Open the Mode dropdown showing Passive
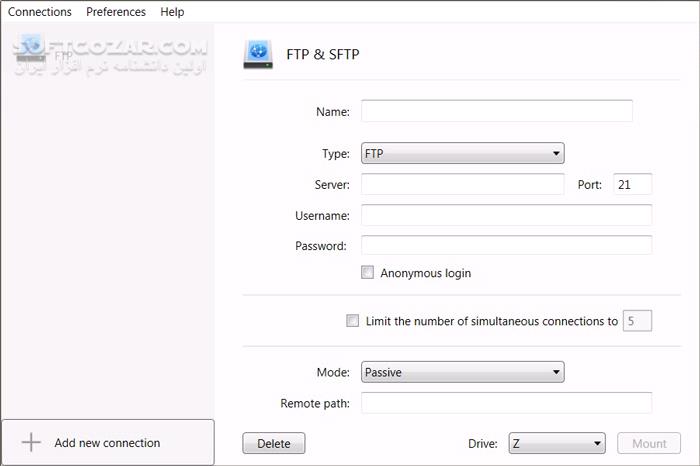 [x=462, y=372]
